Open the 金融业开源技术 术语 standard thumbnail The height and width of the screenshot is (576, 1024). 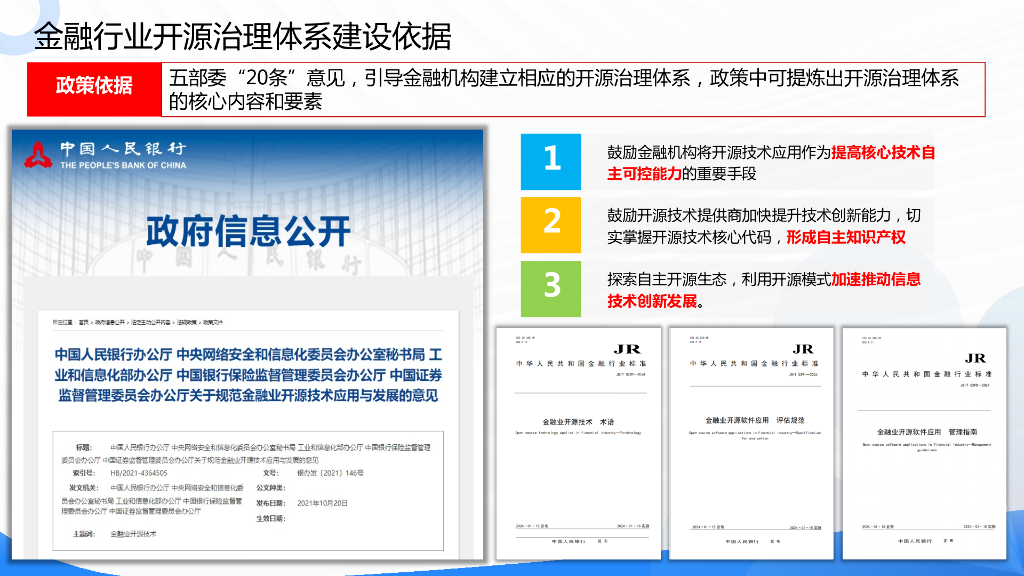tap(578, 443)
